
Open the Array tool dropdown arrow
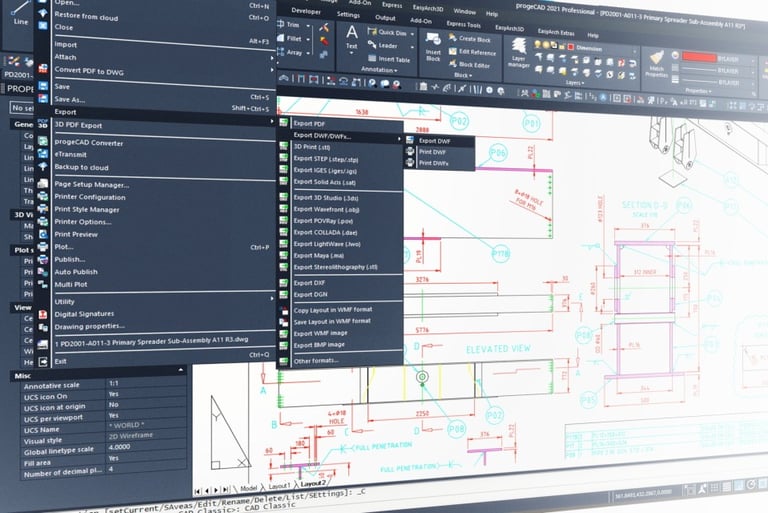click(309, 53)
